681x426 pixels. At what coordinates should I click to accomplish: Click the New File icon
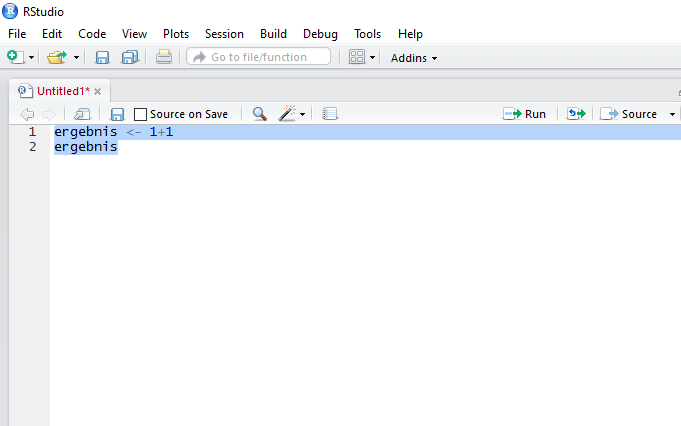point(15,58)
